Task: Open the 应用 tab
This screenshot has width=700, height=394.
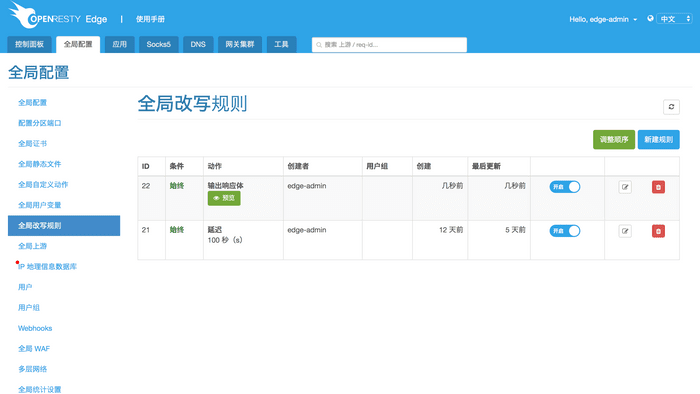Action: pyautogui.click(x=119, y=45)
